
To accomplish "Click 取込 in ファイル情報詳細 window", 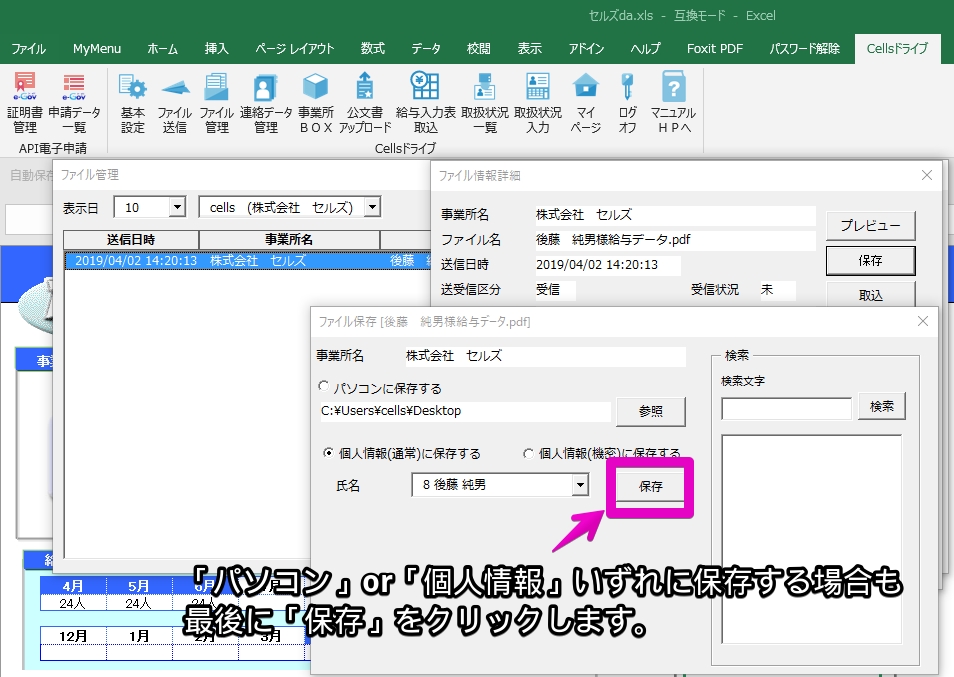I will click(870, 295).
